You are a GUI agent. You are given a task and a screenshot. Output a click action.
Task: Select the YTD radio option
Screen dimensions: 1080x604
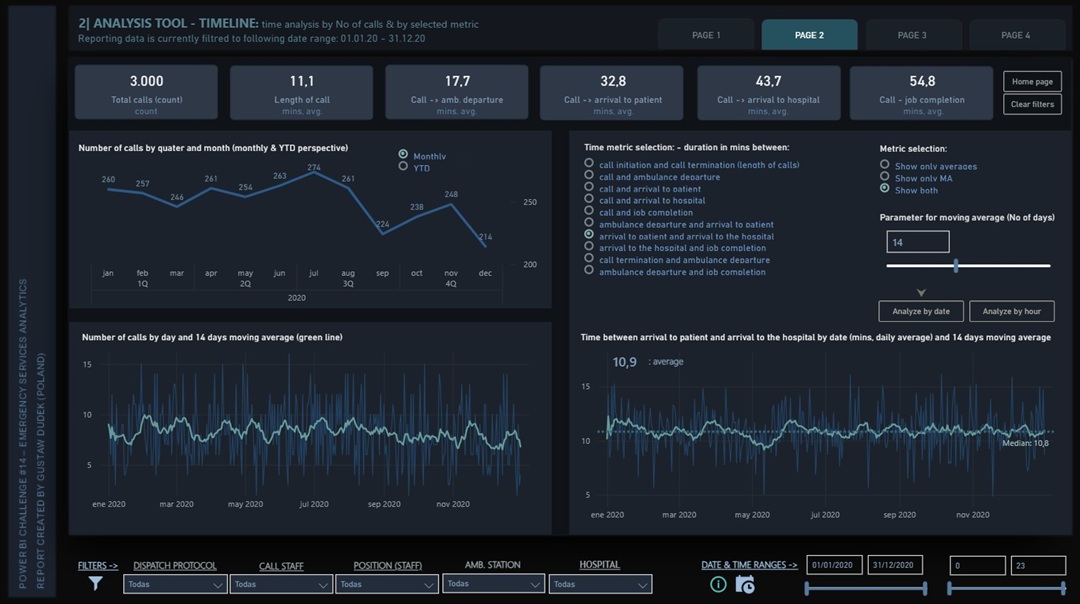click(403, 167)
